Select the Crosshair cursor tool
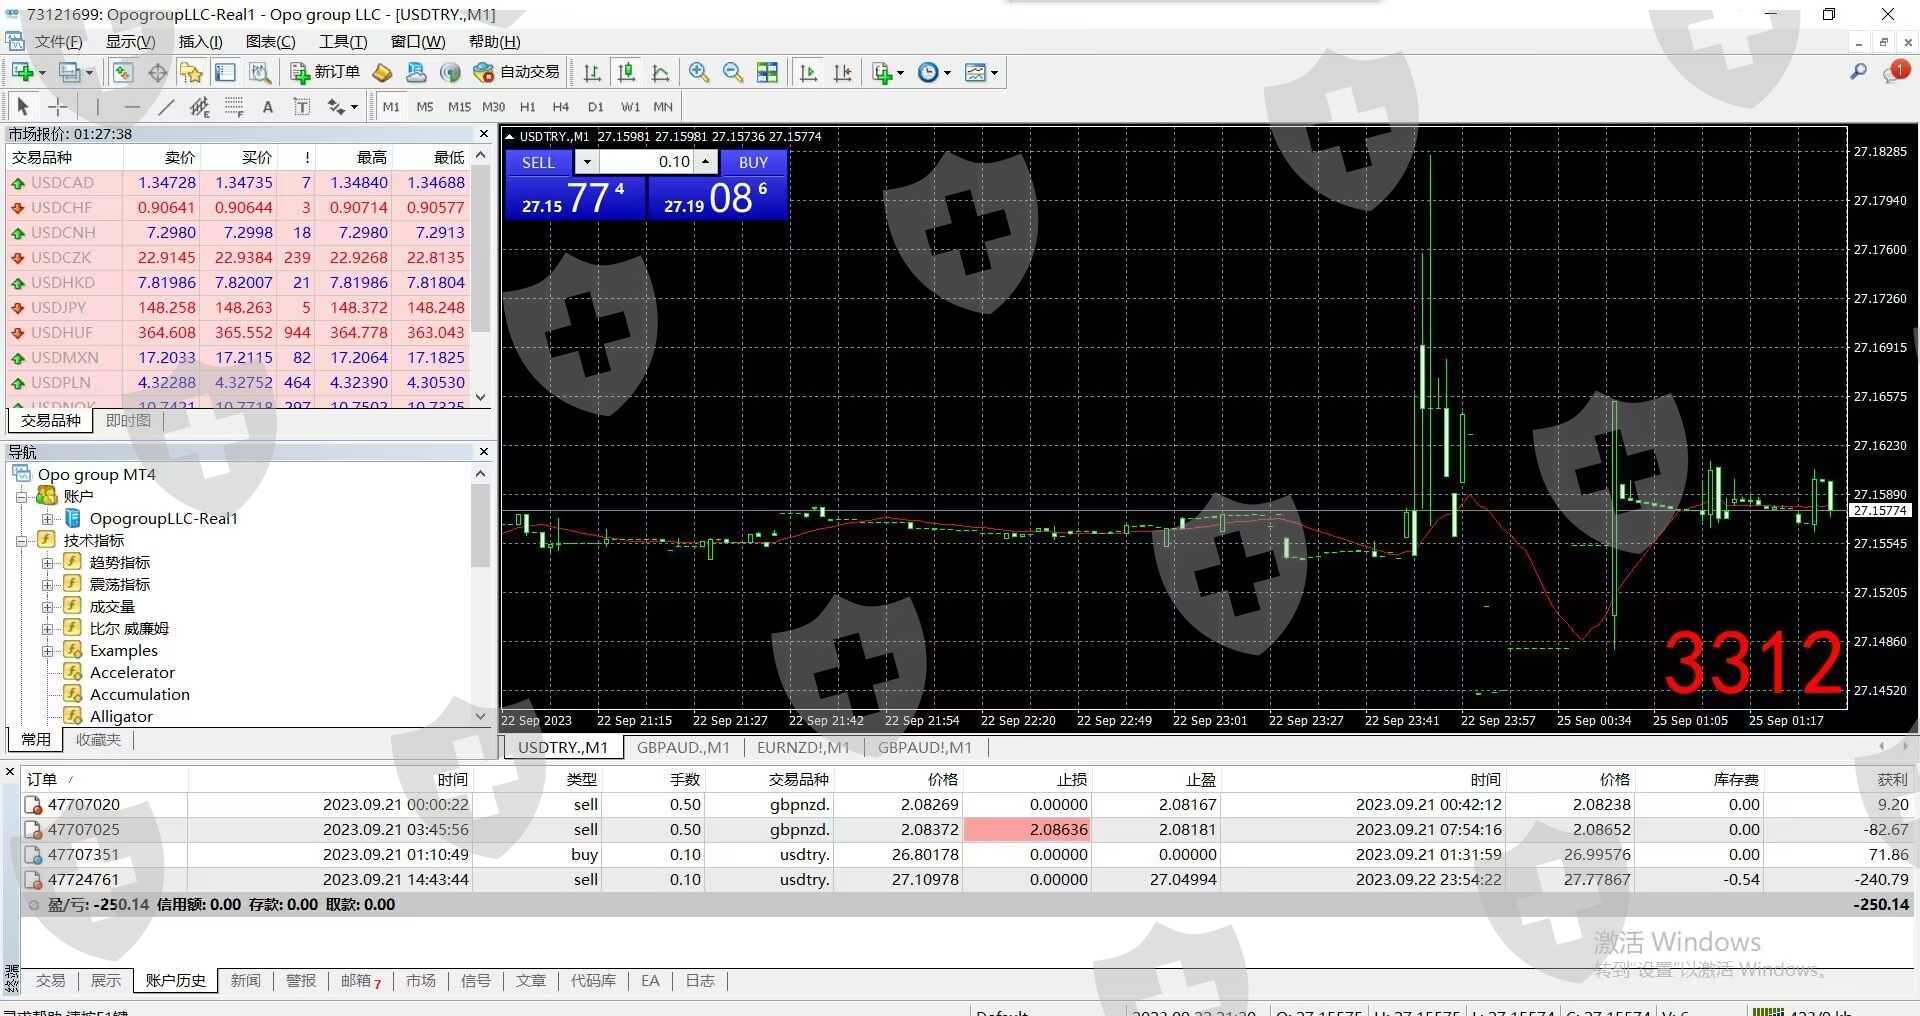Screen dimensions: 1920x1016 [58, 107]
